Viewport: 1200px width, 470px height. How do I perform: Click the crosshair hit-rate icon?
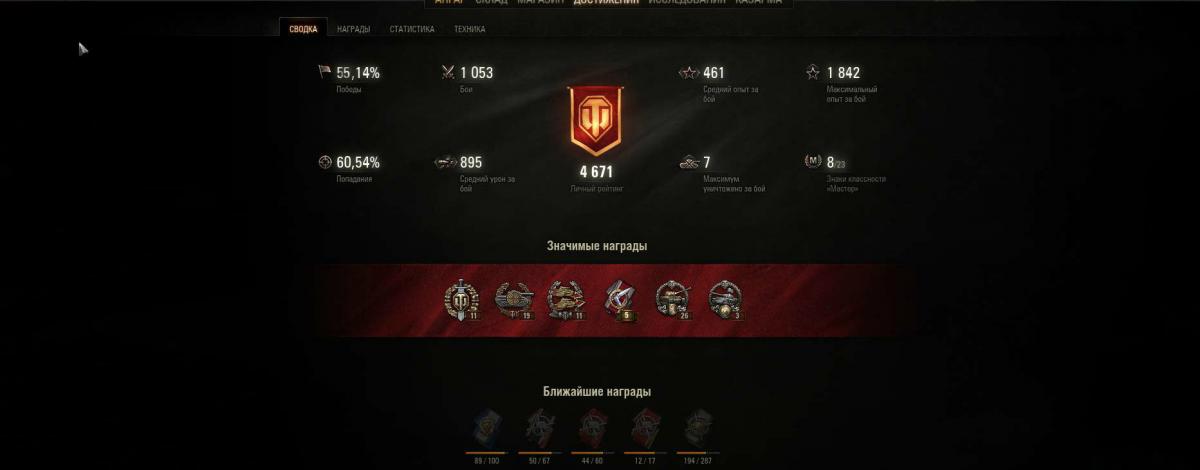(x=324, y=162)
